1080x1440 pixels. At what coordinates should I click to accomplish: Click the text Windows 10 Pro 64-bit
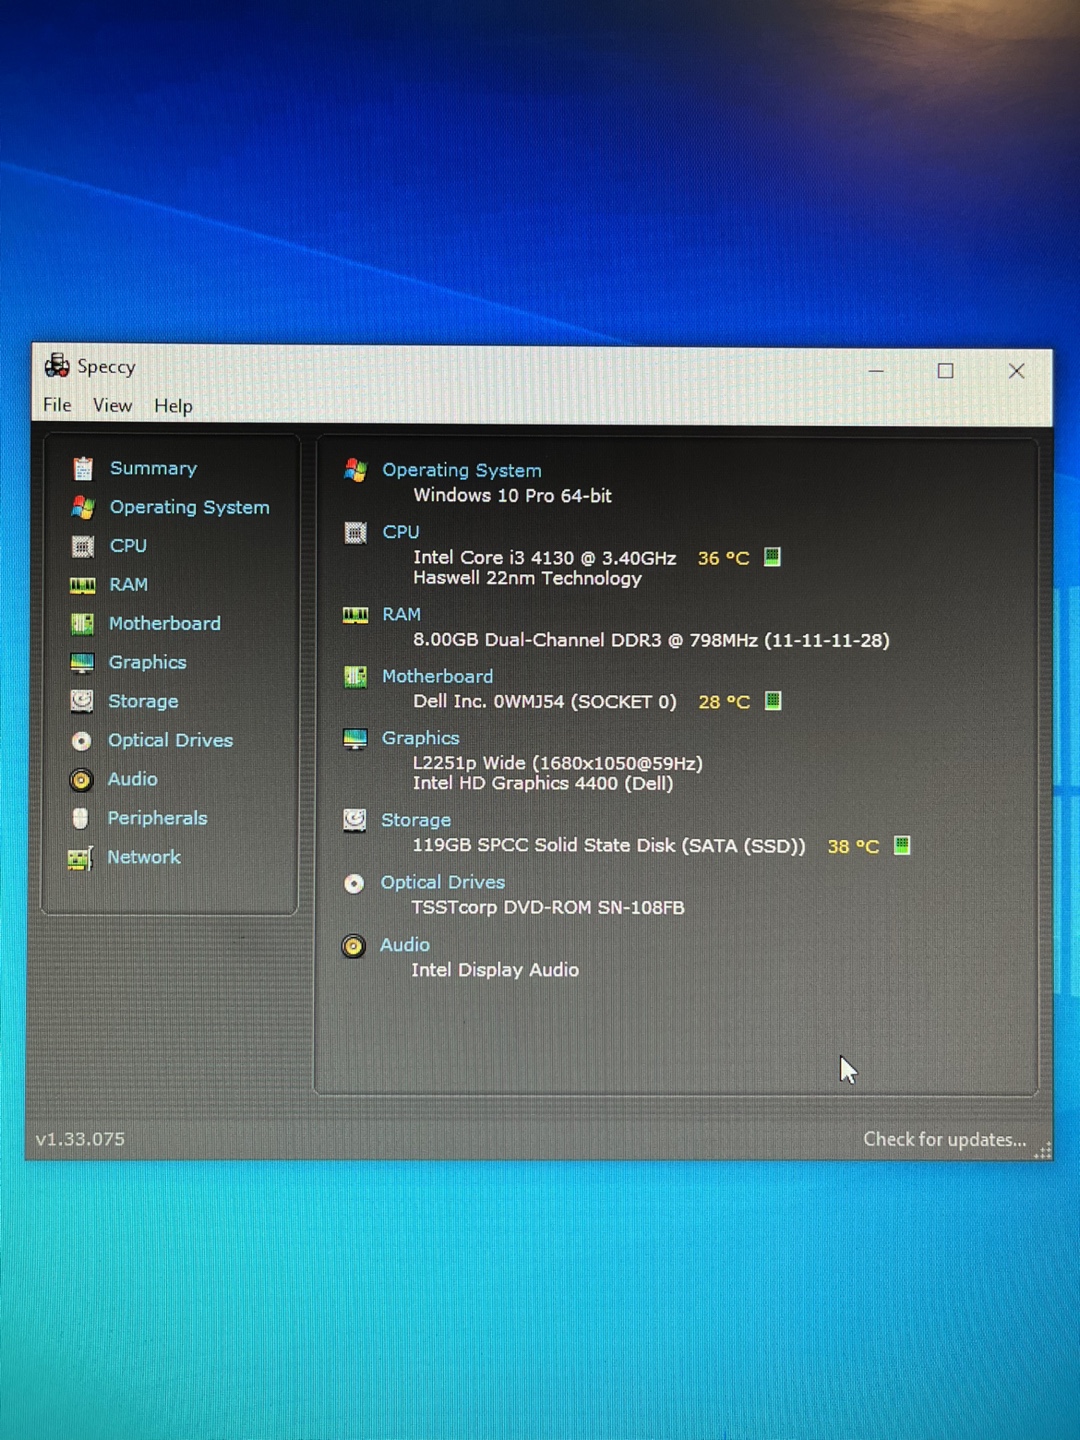click(512, 495)
